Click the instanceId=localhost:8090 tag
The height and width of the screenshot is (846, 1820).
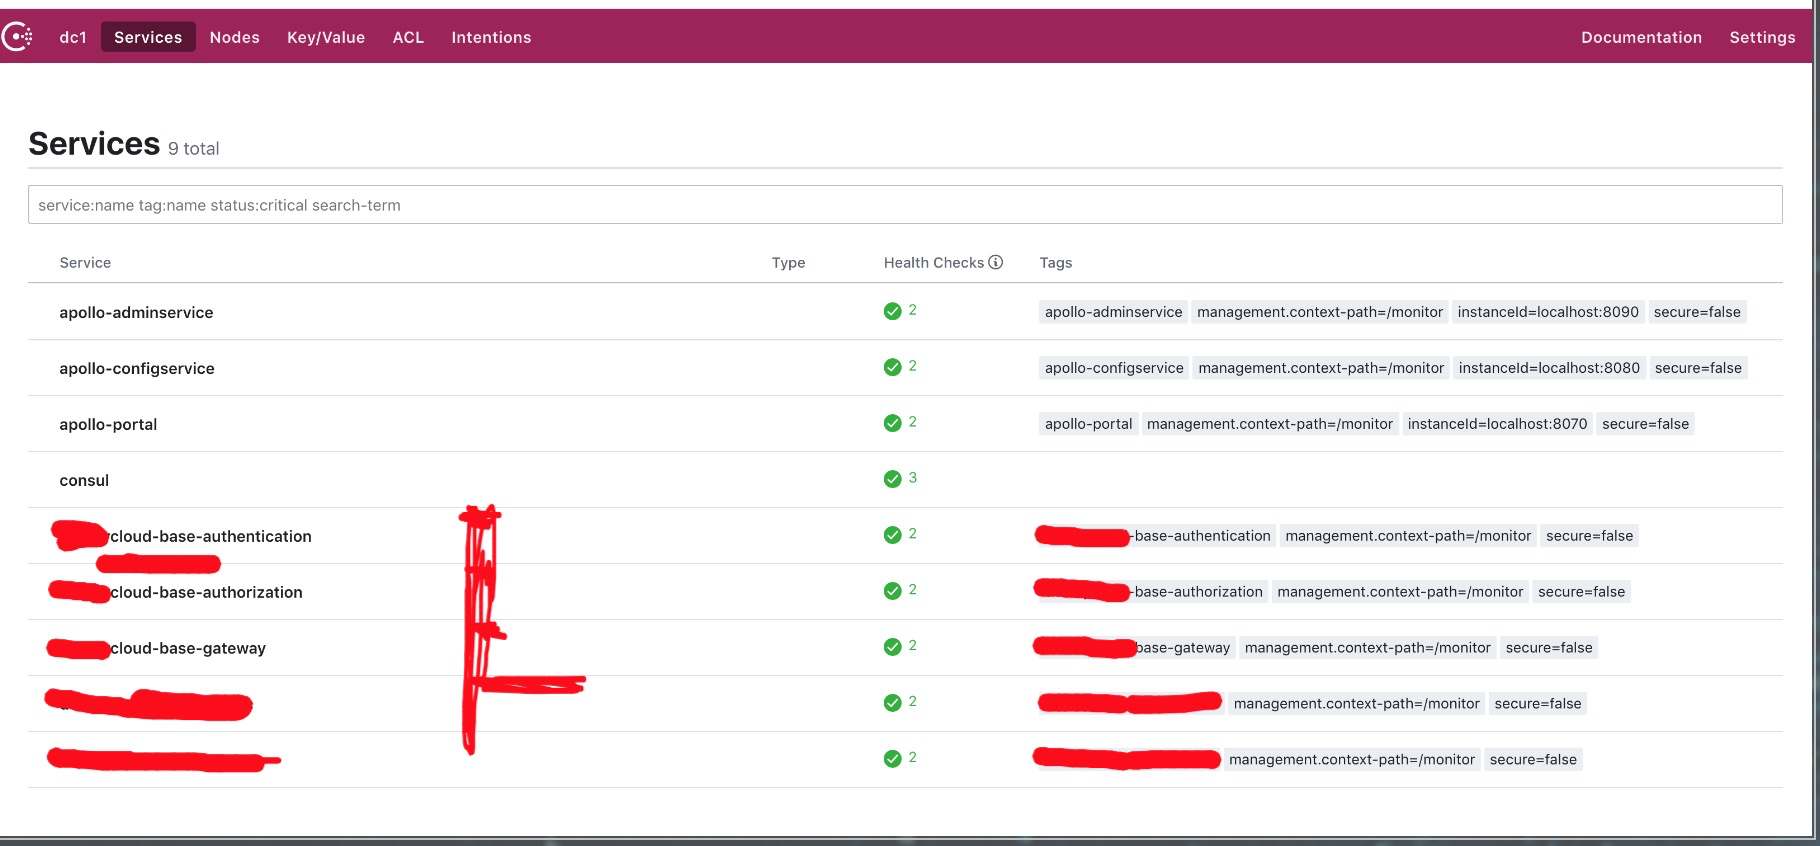[x=1548, y=312]
